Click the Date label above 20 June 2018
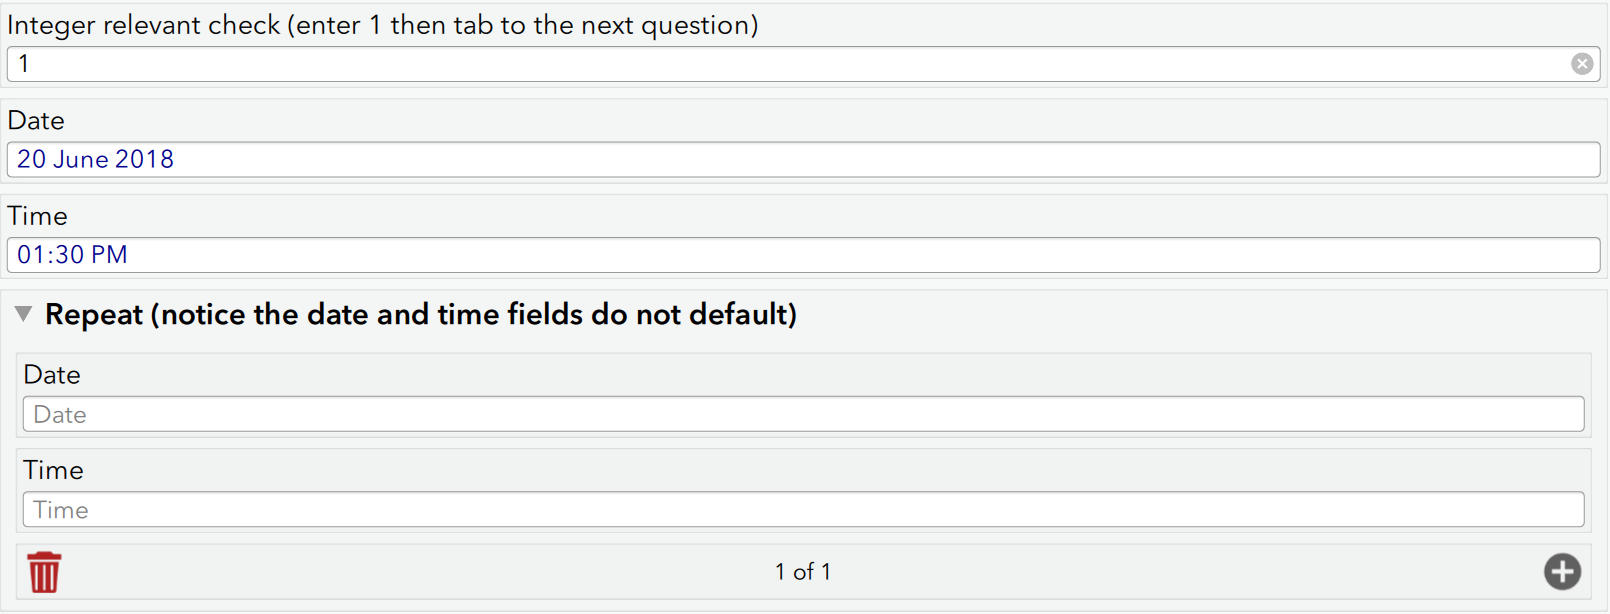 (36, 121)
